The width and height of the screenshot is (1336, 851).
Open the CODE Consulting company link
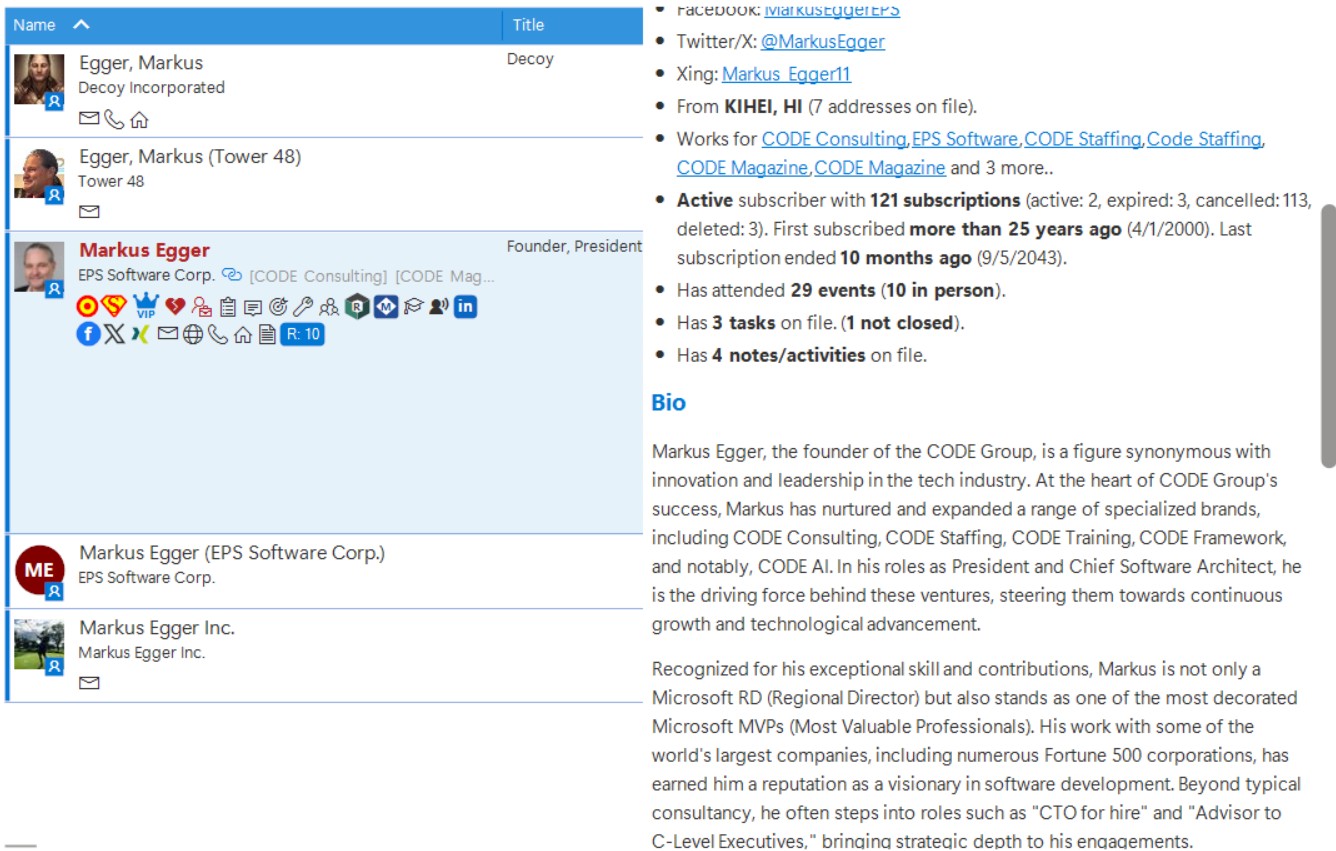tap(834, 139)
